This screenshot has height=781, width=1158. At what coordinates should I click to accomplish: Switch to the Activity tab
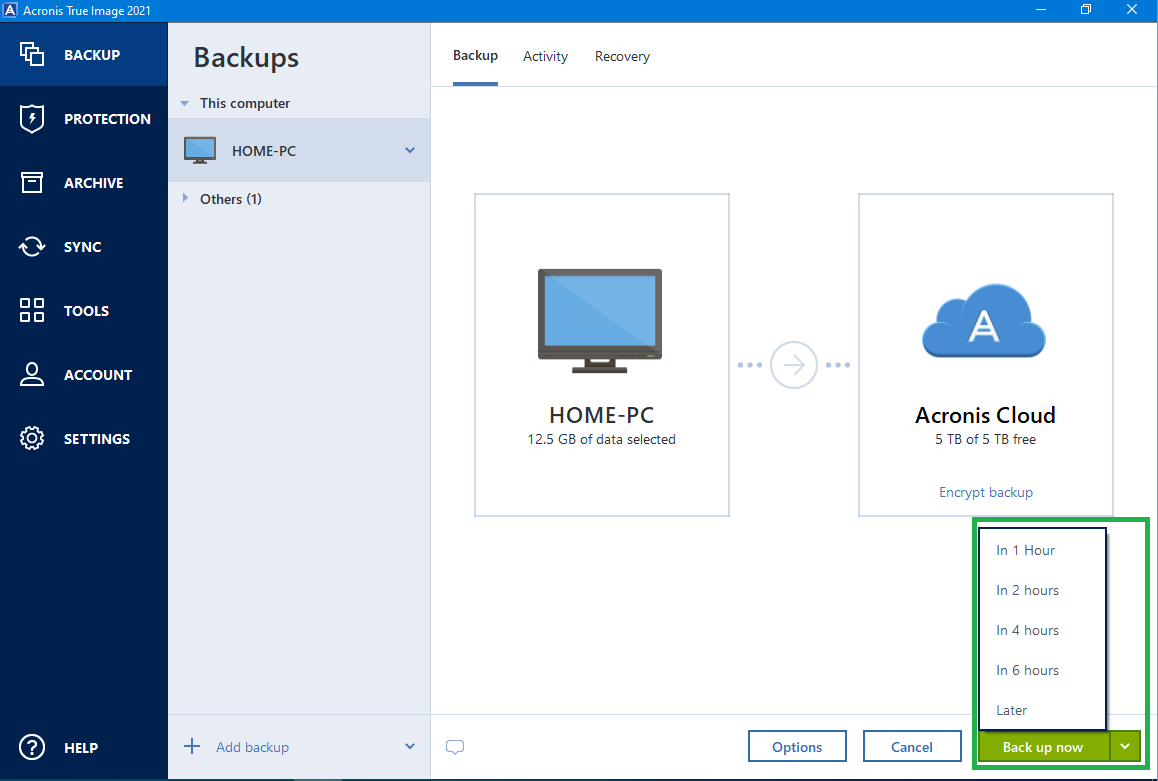click(545, 56)
